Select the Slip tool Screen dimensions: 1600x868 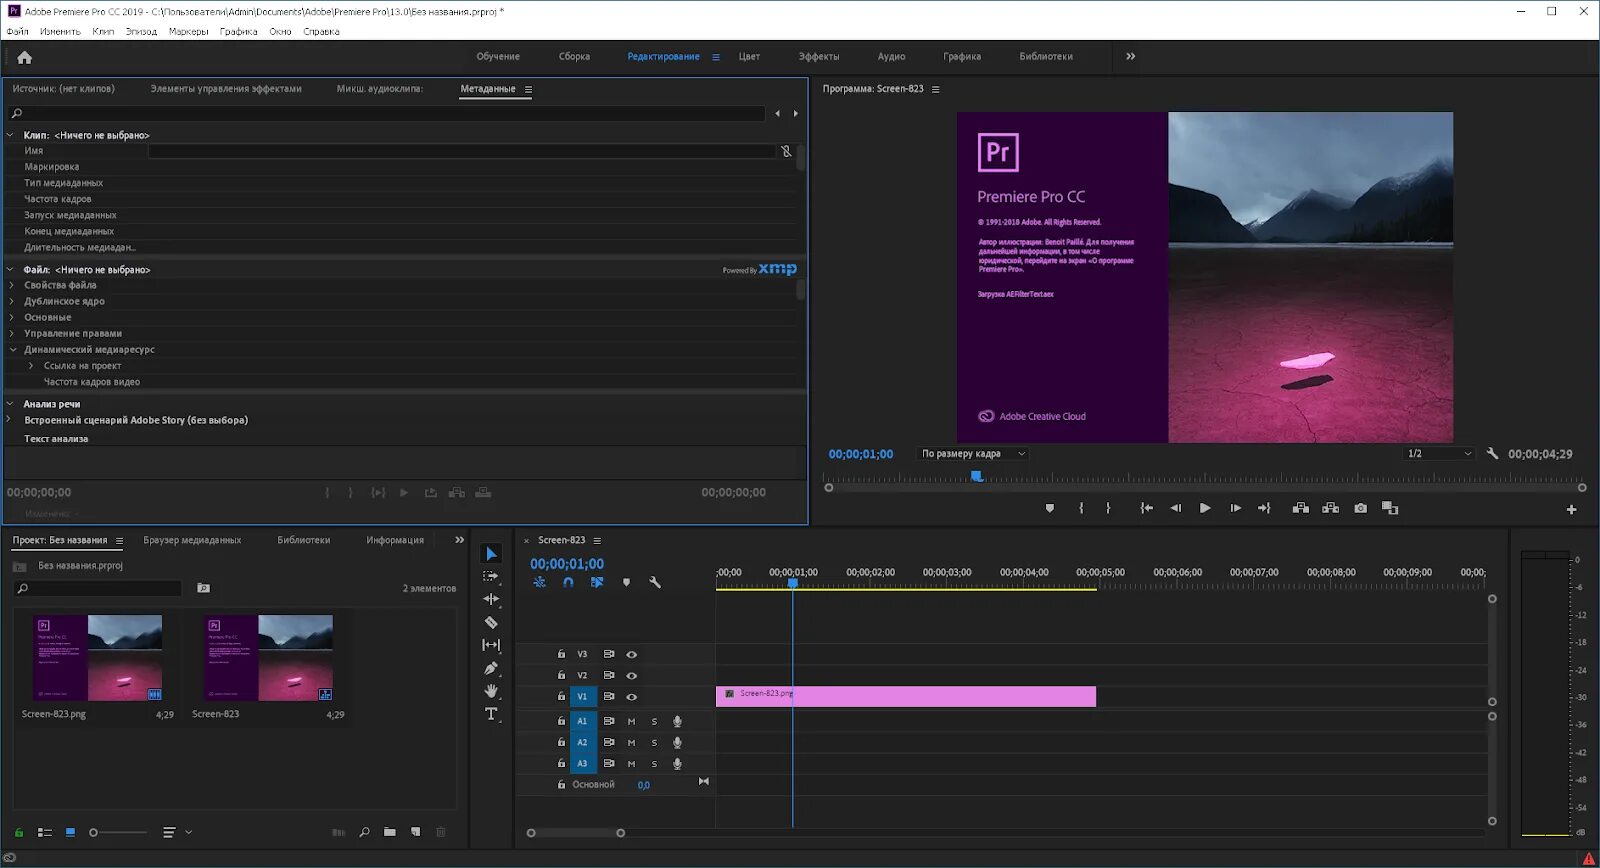click(x=491, y=645)
